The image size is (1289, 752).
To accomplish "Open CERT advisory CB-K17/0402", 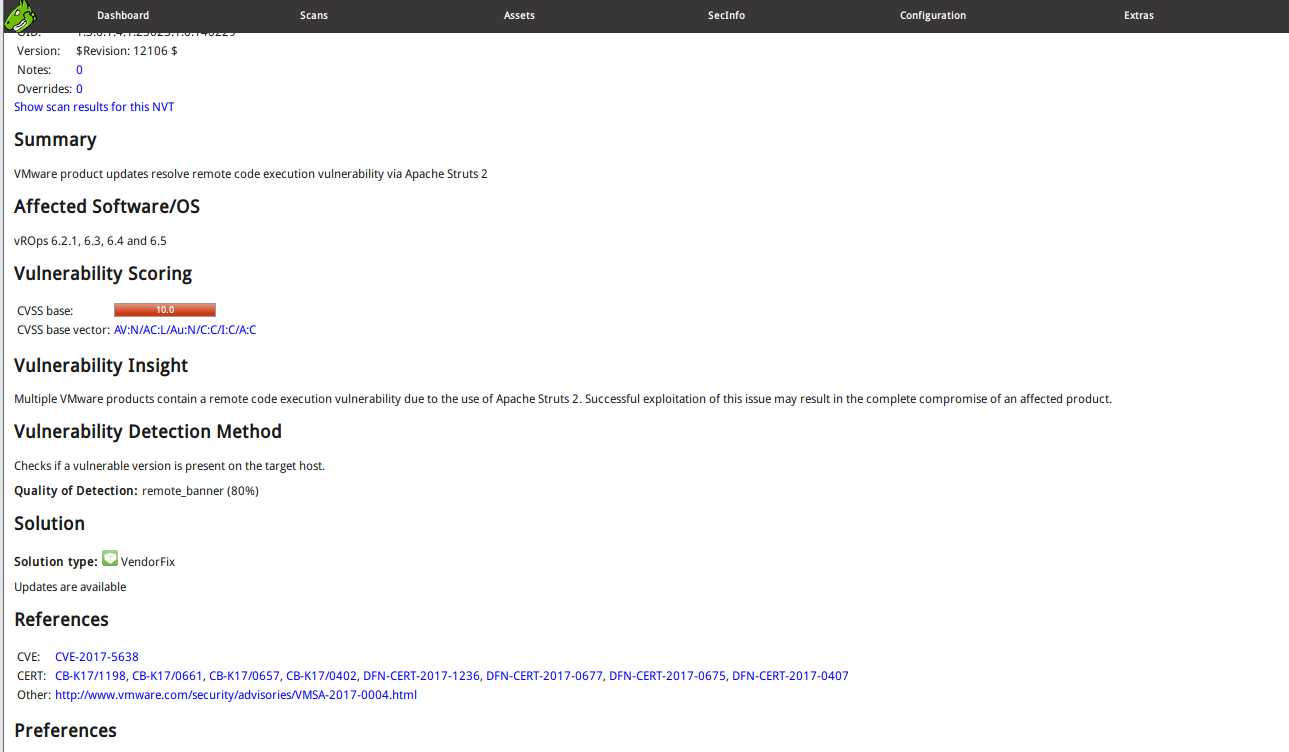I will [322, 676].
